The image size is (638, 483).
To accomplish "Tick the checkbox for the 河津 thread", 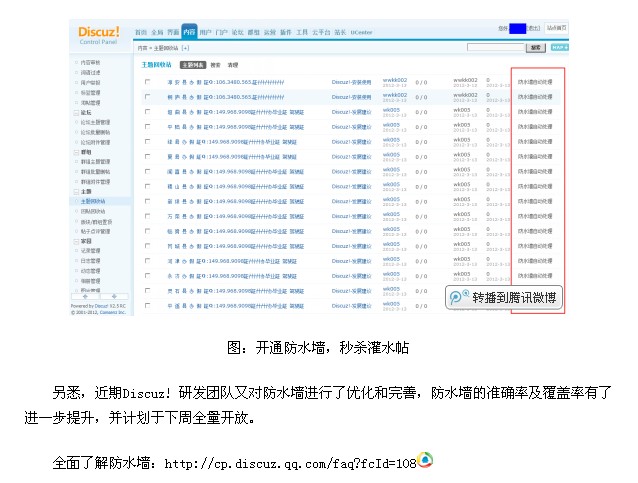I will click(147, 261).
